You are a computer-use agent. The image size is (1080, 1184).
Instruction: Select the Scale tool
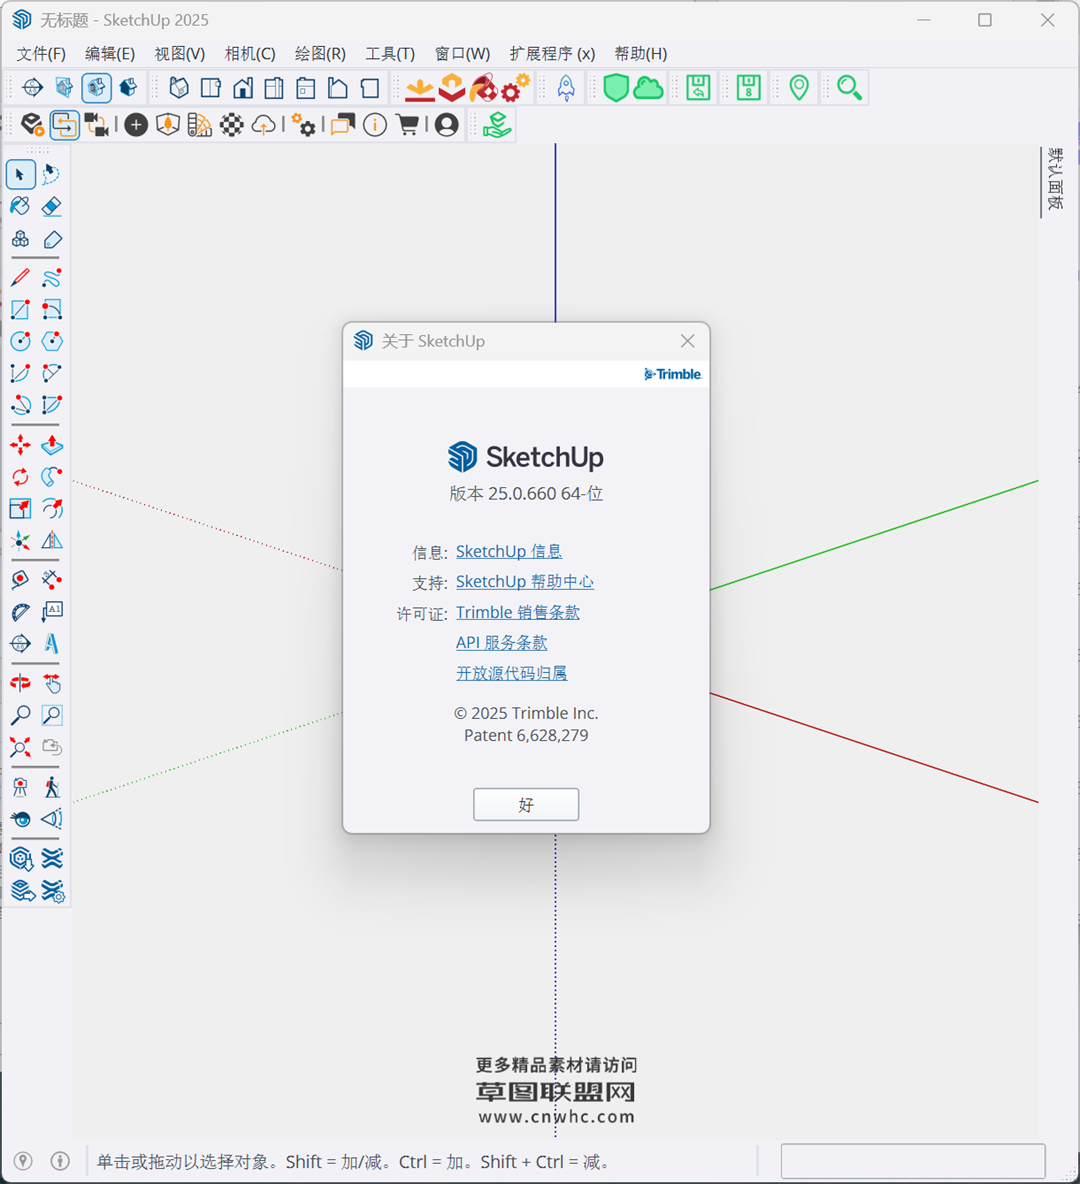click(20, 508)
